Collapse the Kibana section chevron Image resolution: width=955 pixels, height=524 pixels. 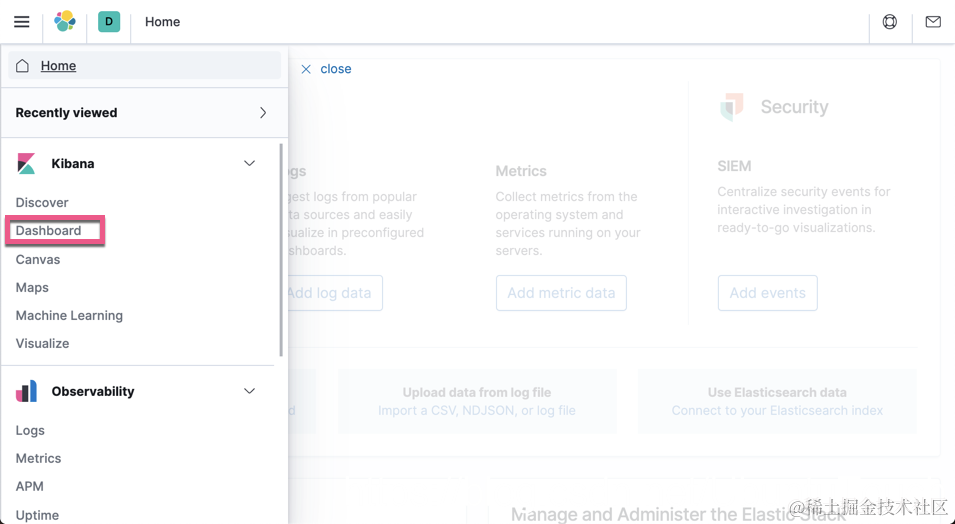249,163
